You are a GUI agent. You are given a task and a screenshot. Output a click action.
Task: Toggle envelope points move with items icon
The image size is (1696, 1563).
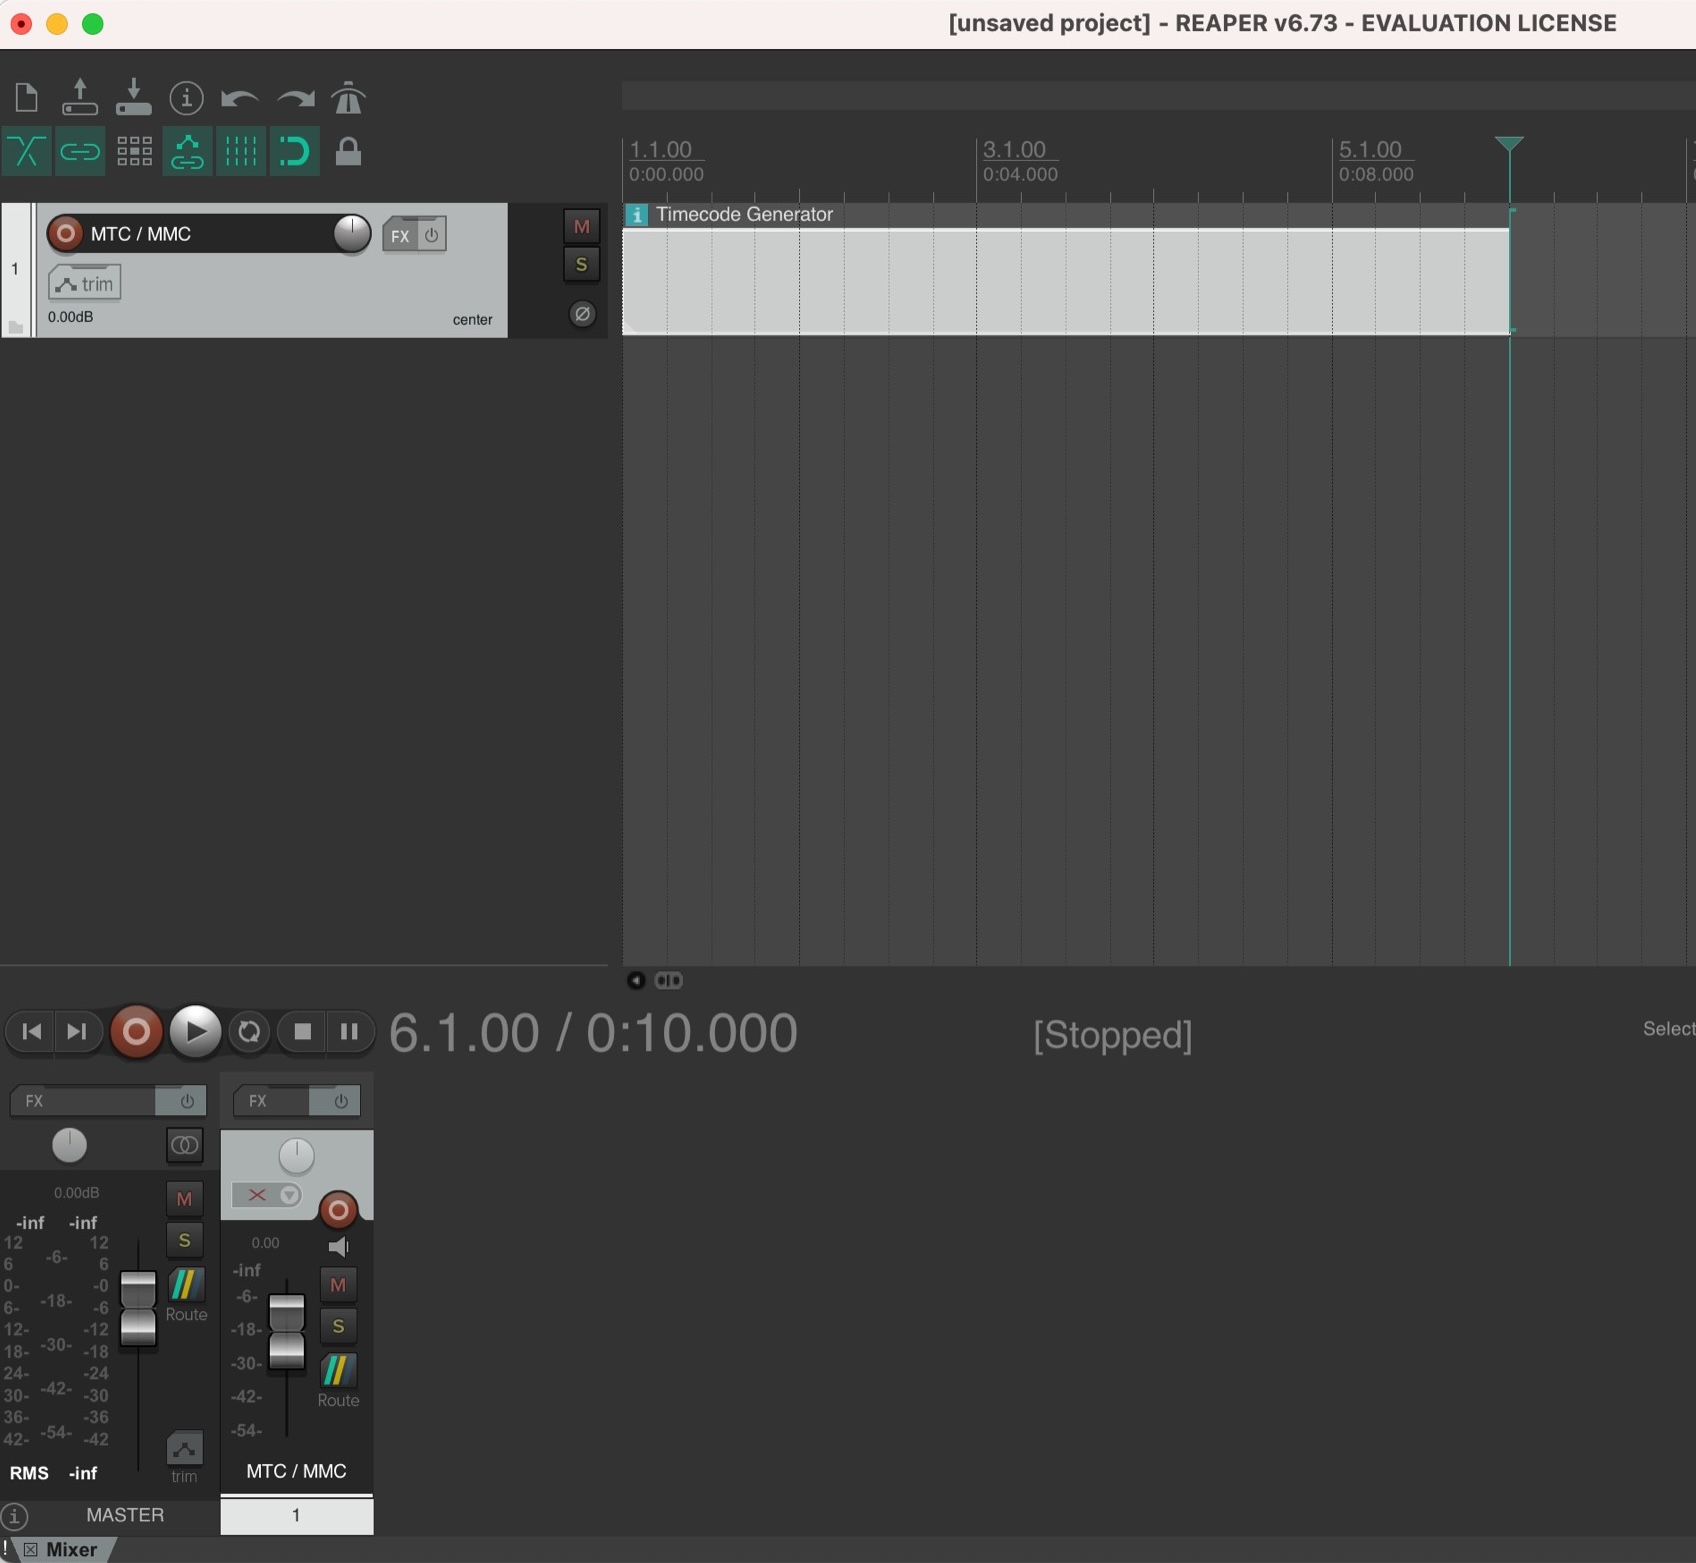pyautogui.click(x=187, y=152)
